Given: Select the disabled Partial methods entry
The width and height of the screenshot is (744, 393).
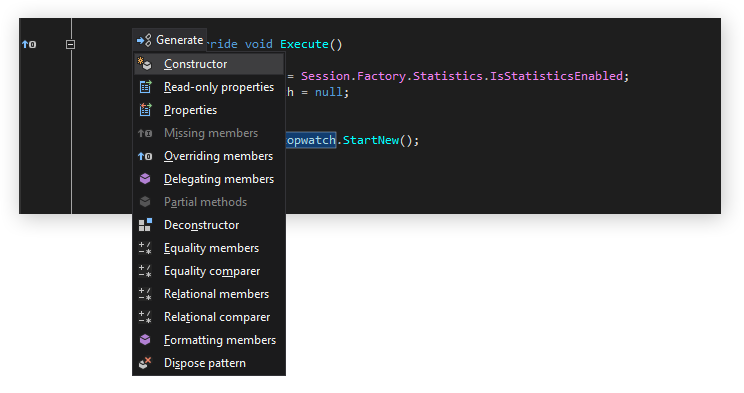Looking at the screenshot, I should tap(209, 202).
